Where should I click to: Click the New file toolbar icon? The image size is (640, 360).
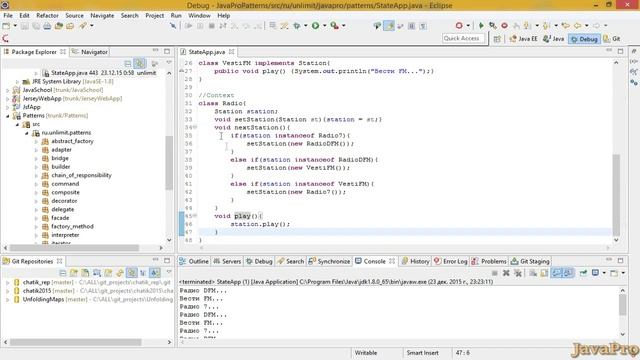coord(6,26)
